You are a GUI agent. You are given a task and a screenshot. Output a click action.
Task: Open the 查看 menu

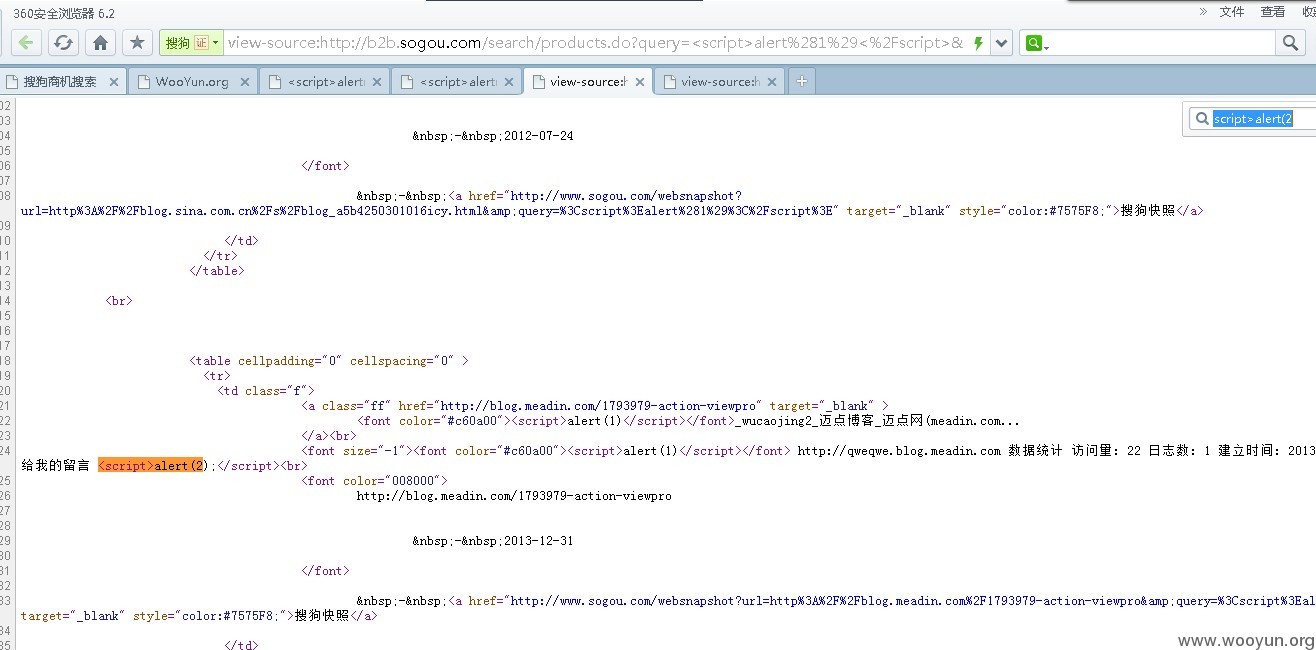click(x=1272, y=12)
